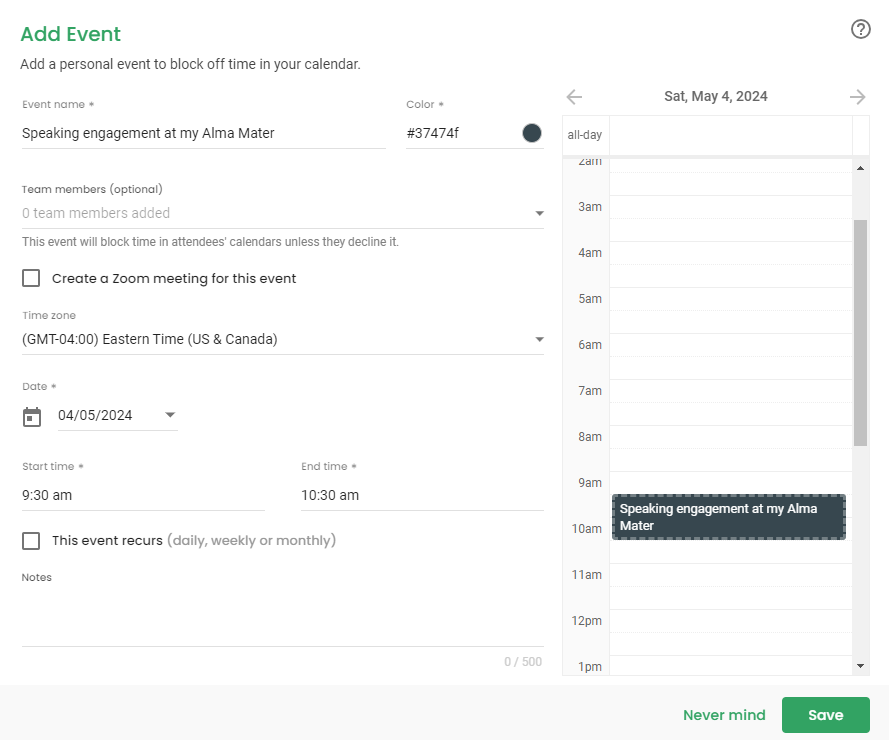The width and height of the screenshot is (889, 740).
Task: Click the End time field
Action: coord(420,495)
